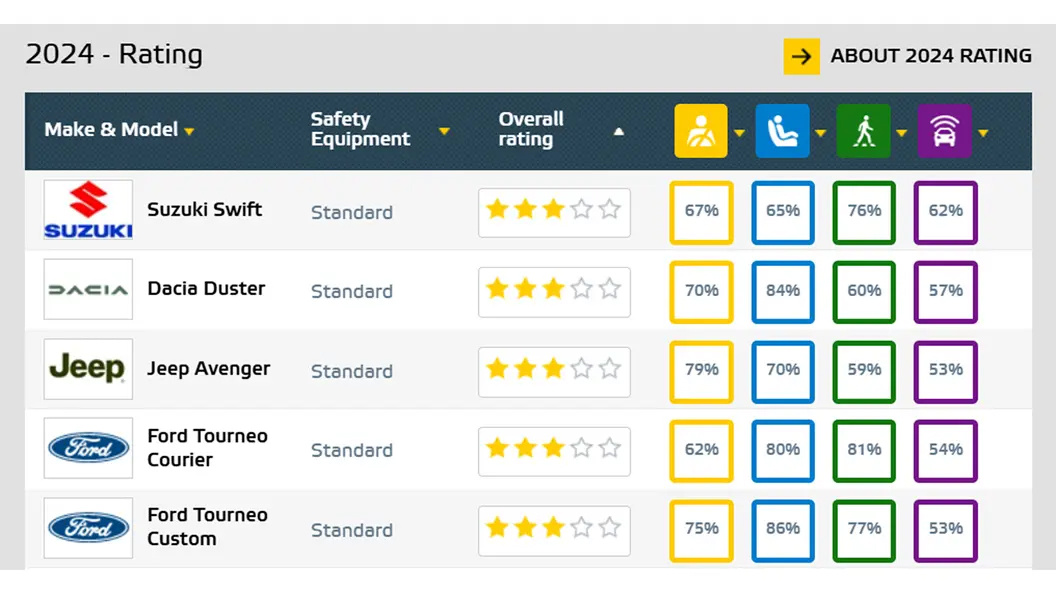Click the yellow arrow icon beside About 2024 Rating

(801, 57)
